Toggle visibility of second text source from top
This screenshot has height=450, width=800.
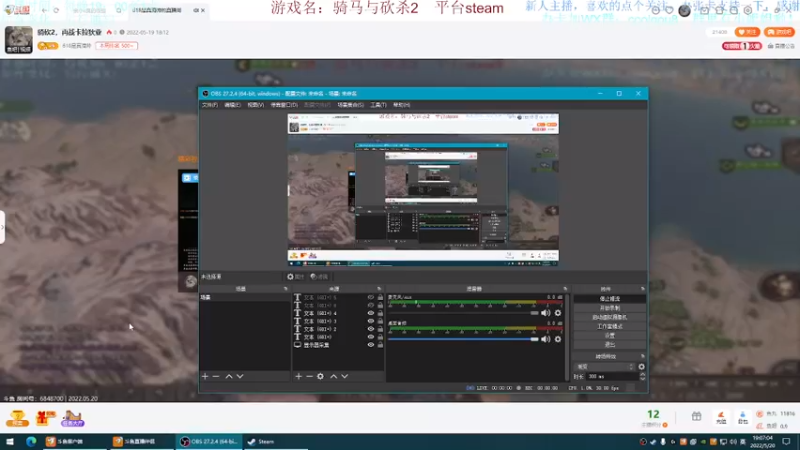tap(371, 305)
